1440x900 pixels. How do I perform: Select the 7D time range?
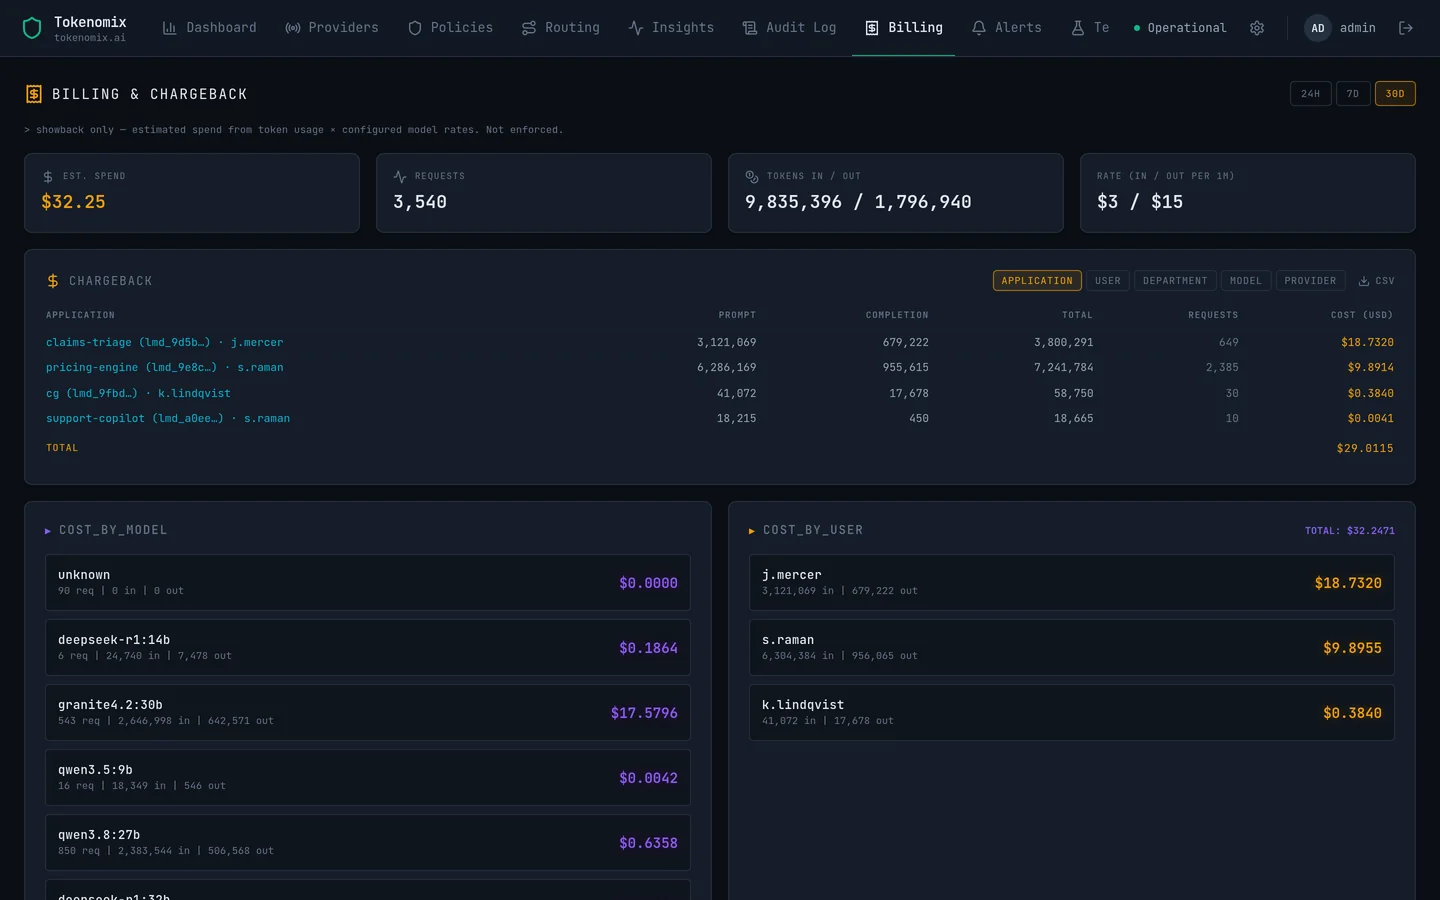coord(1353,94)
